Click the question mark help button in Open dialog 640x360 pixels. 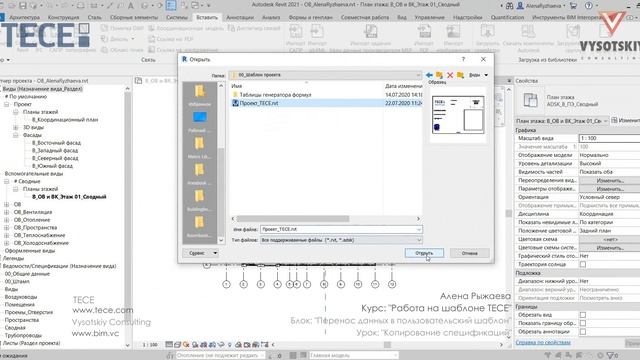click(463, 59)
